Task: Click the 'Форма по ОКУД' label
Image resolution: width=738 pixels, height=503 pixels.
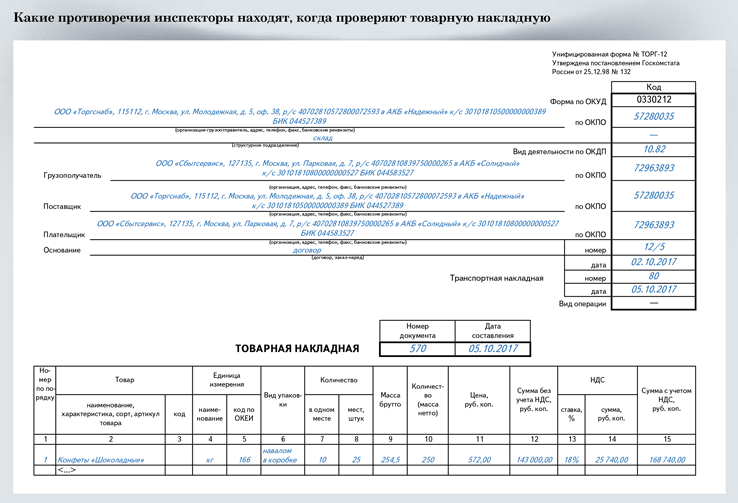Action: [578, 101]
